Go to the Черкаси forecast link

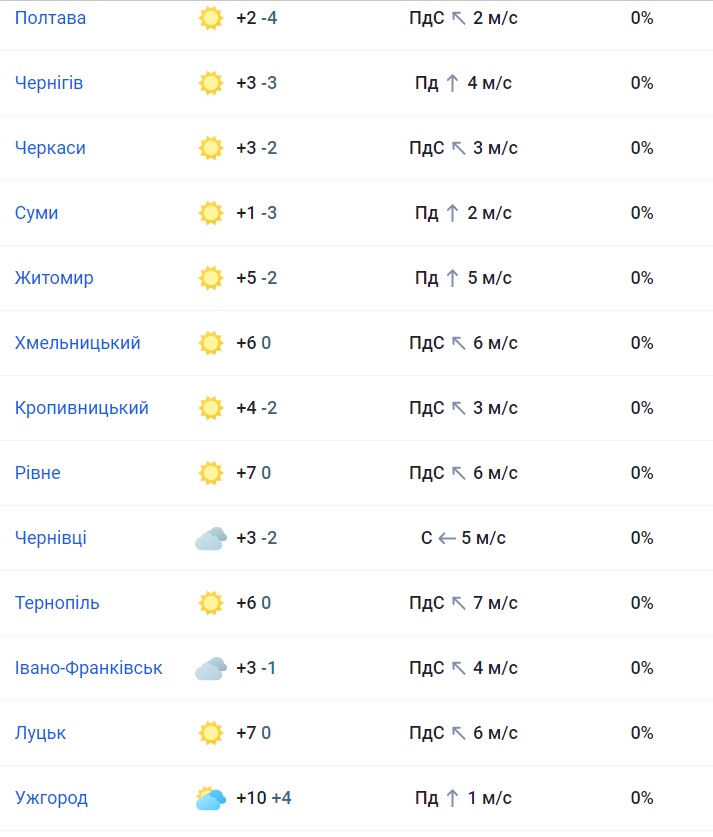coord(50,148)
